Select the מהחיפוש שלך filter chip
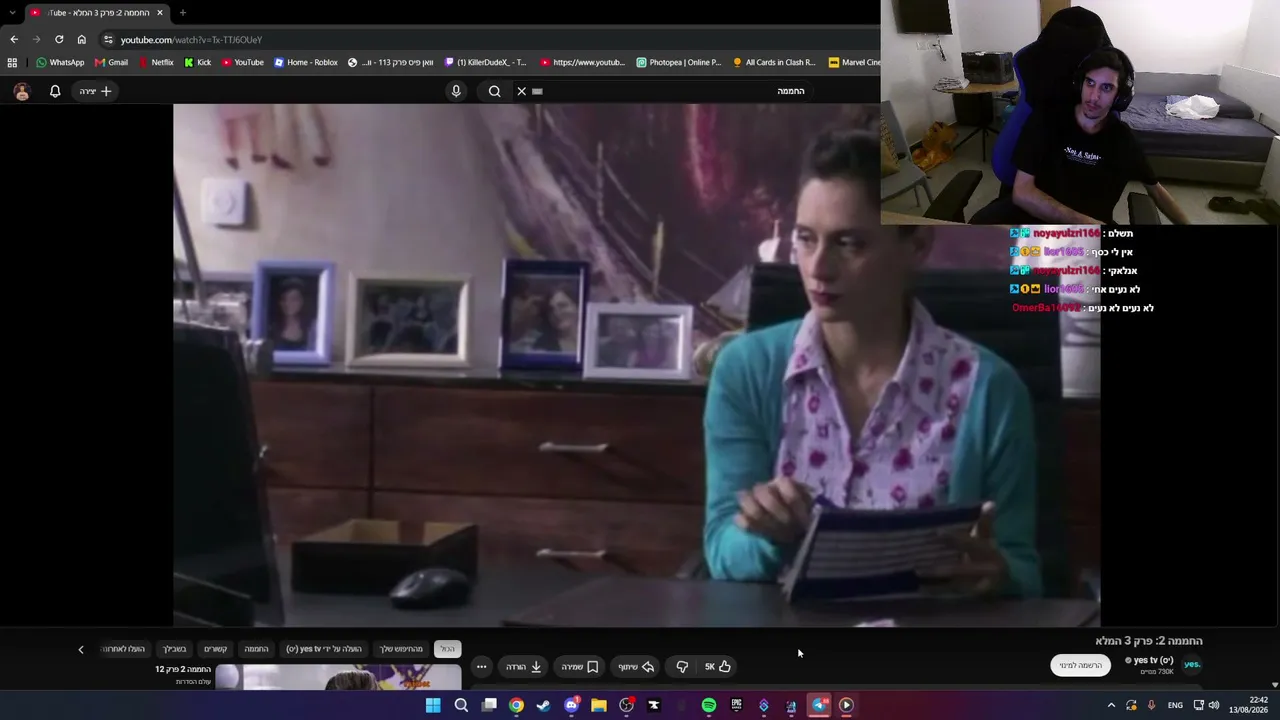The height and width of the screenshot is (720, 1280). (x=401, y=649)
